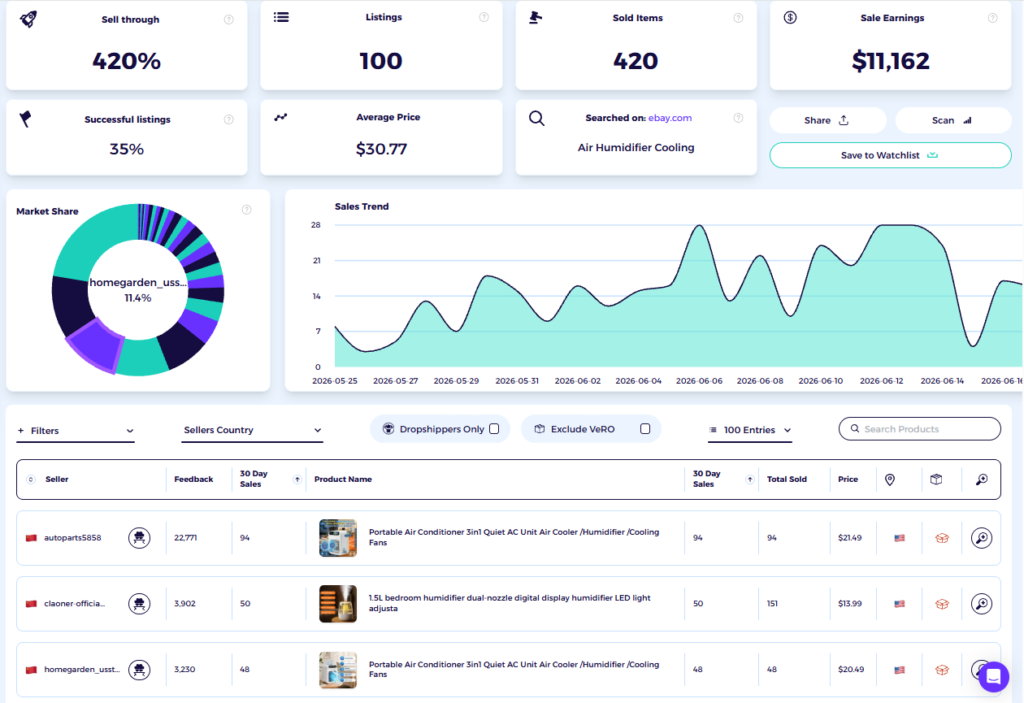The width and height of the screenshot is (1024, 703).
Task: Click the dollar icon in Sale Earnings card
Action: click(x=790, y=18)
